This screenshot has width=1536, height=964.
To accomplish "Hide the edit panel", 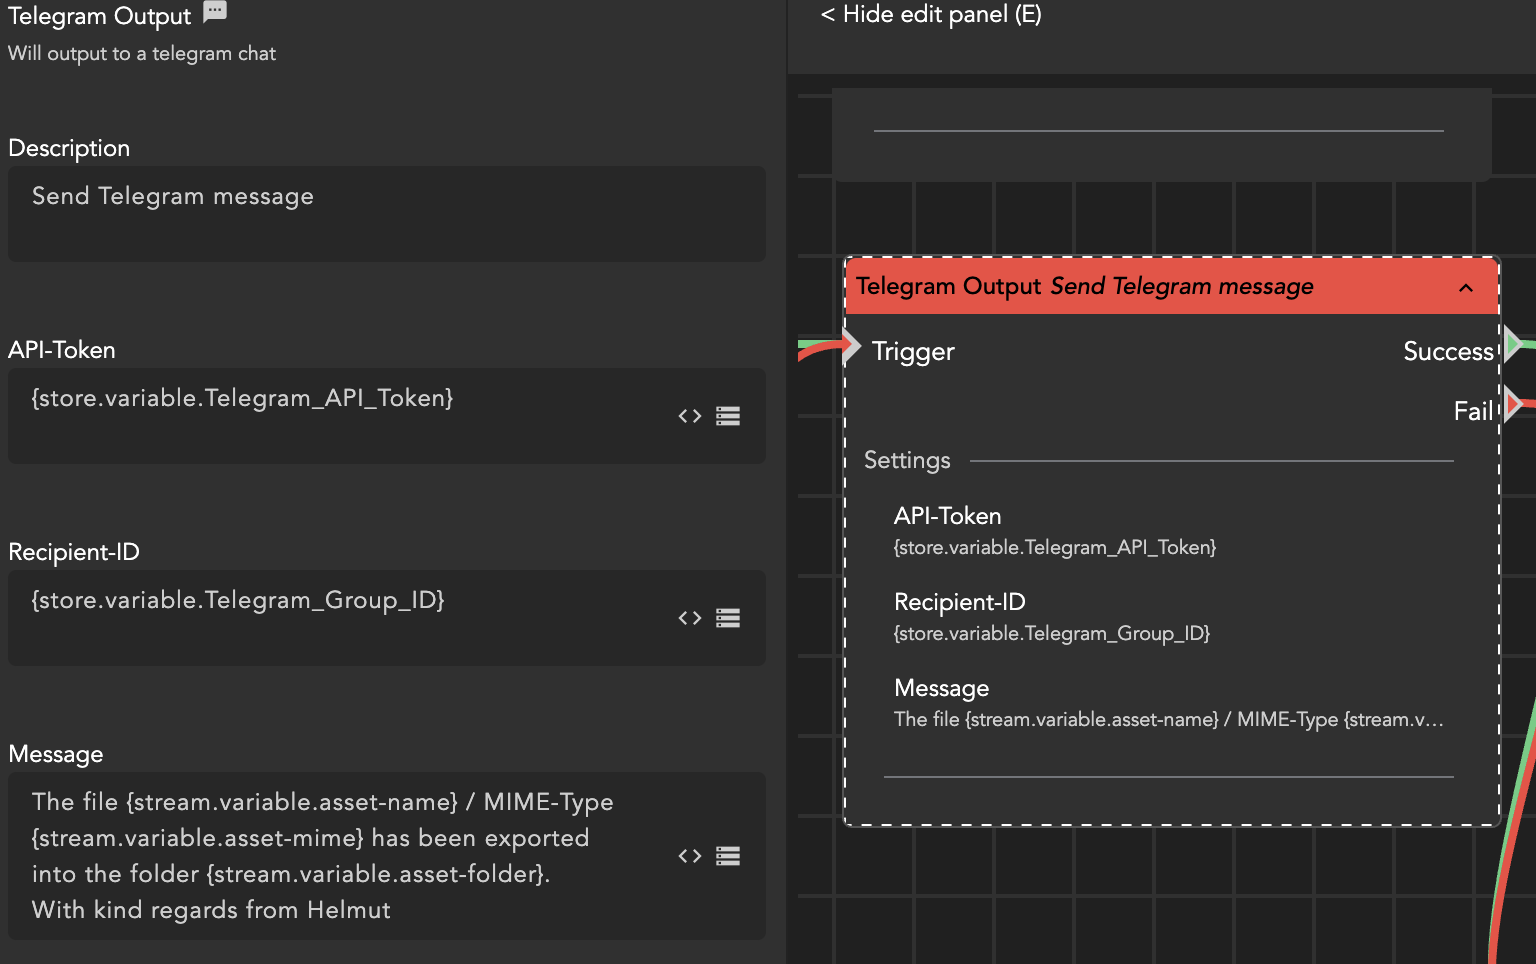I will pyautogui.click(x=930, y=15).
